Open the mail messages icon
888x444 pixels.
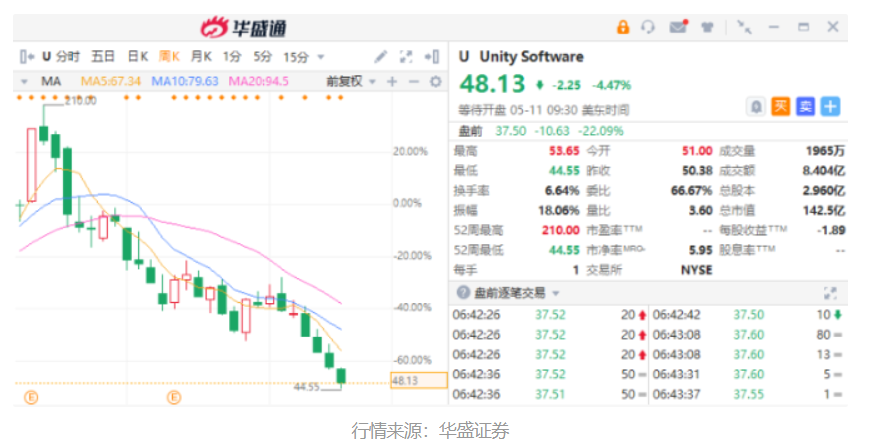pos(678,27)
